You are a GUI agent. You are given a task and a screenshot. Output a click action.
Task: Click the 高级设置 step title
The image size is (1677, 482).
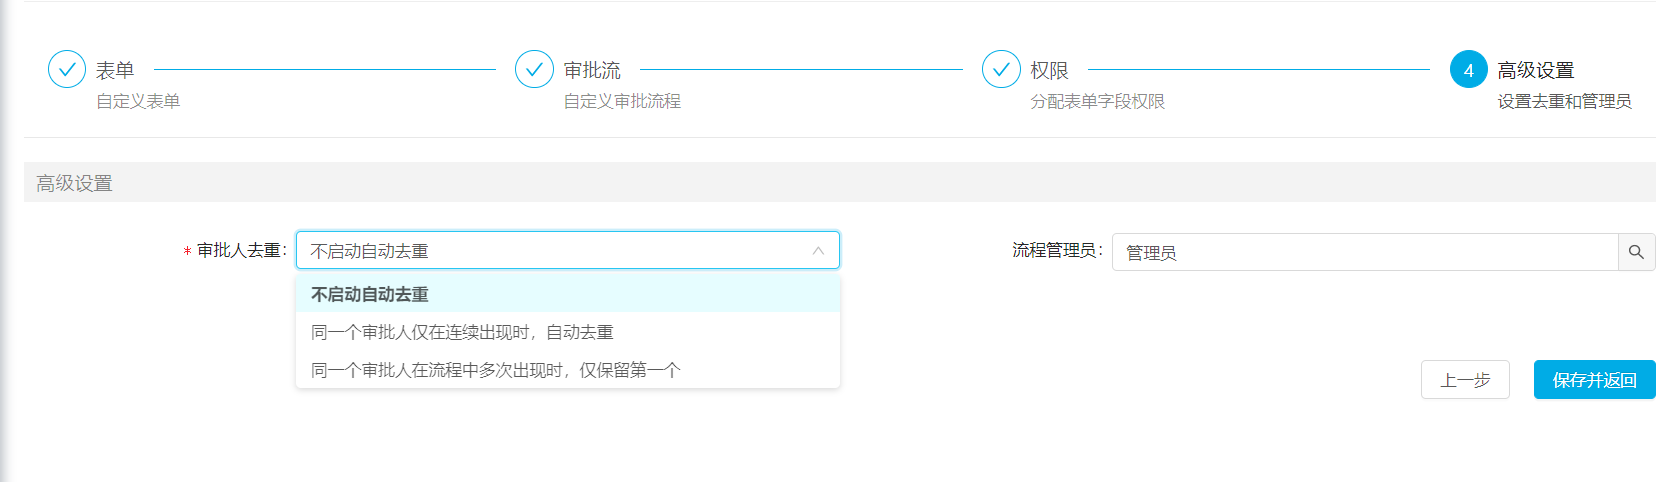pyautogui.click(x=1536, y=70)
